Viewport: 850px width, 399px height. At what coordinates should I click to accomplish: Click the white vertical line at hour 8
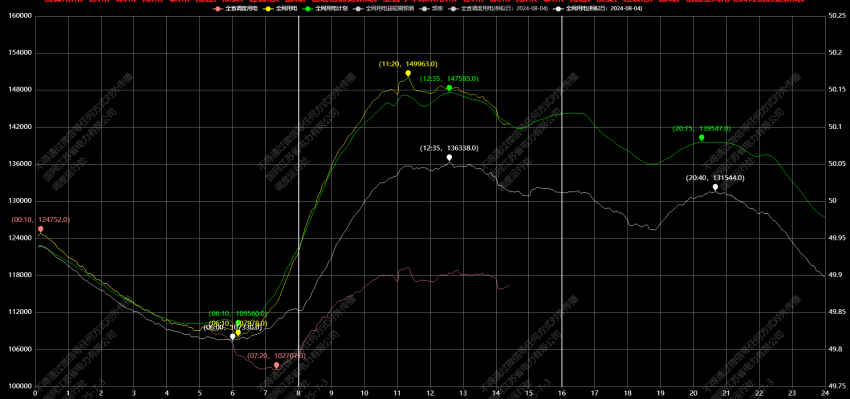tap(299, 201)
